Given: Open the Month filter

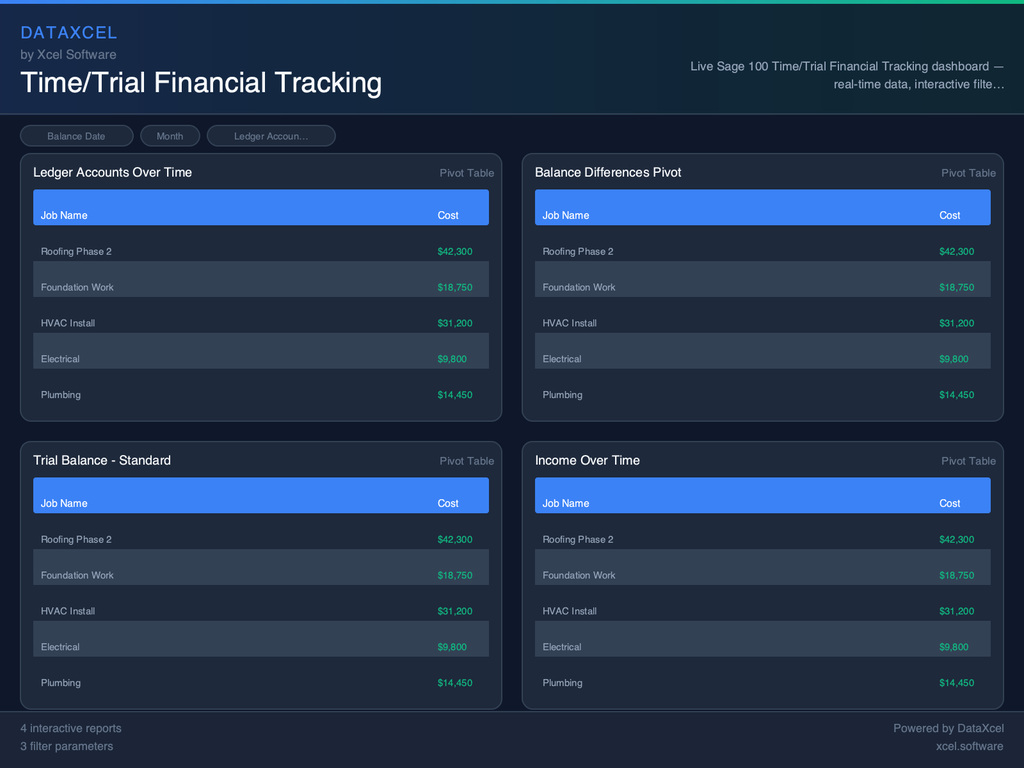Looking at the screenshot, I should coord(169,135).
